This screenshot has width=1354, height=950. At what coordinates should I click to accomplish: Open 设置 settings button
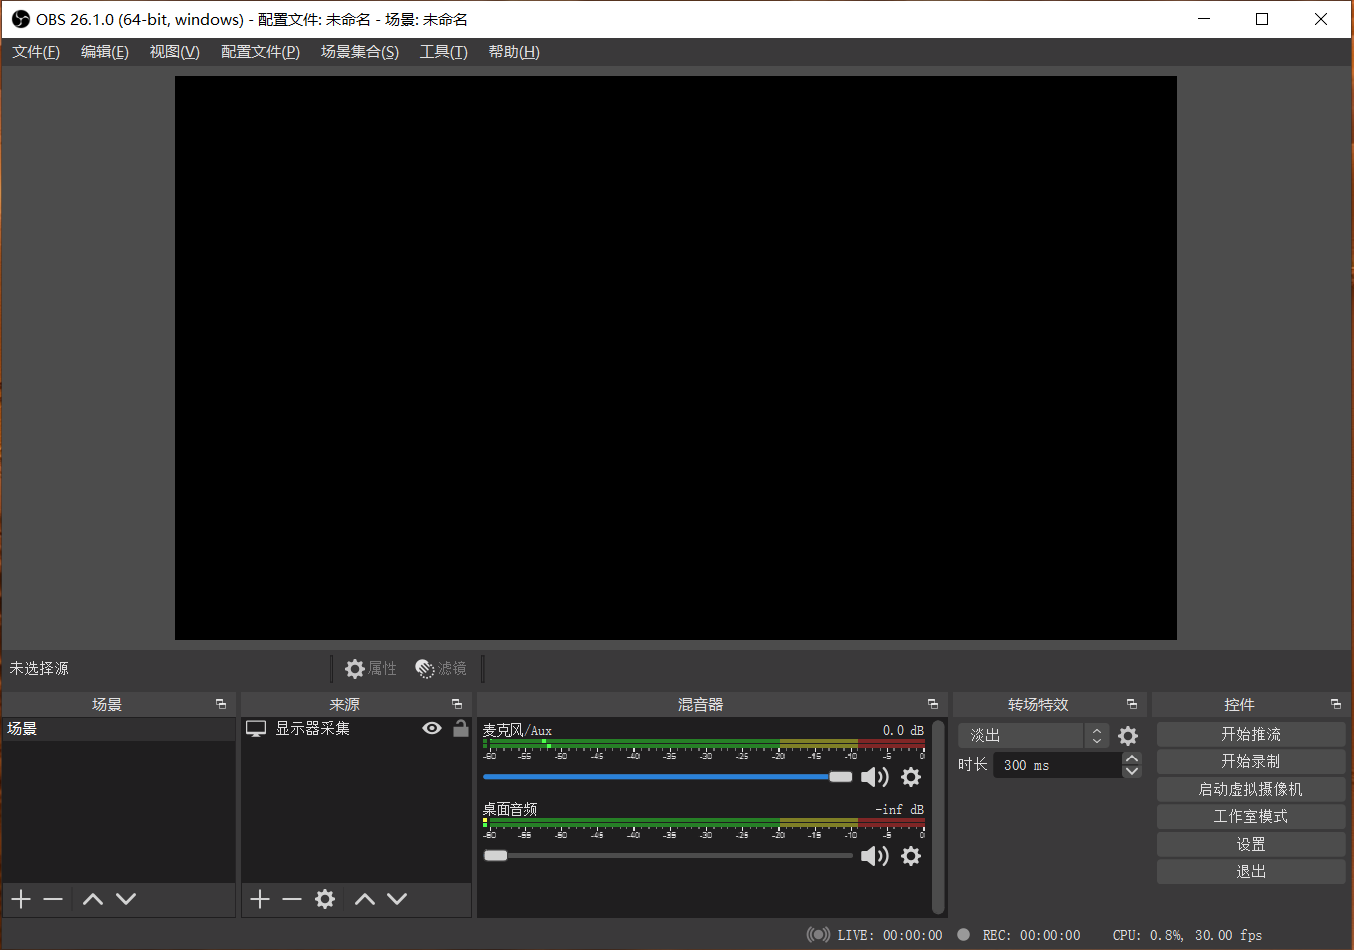pos(1251,844)
